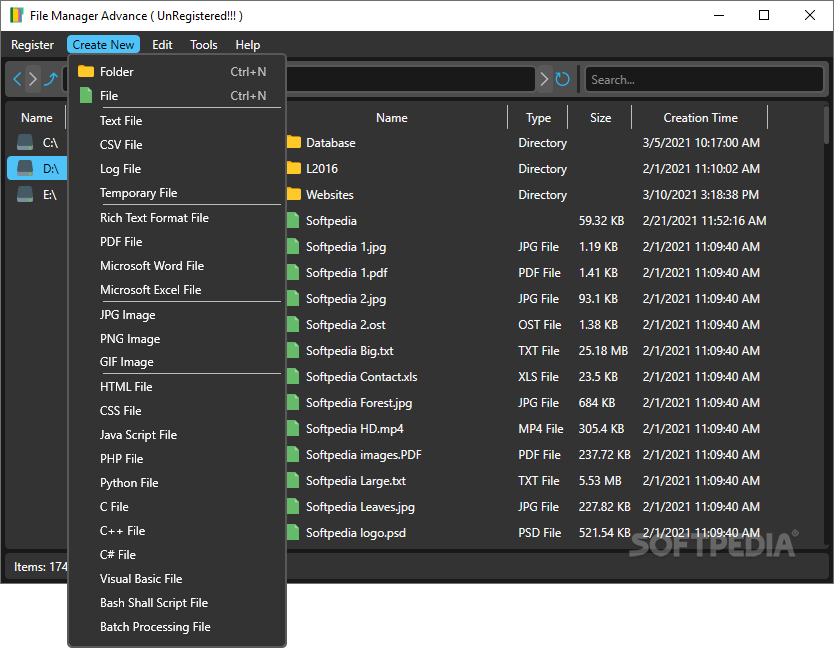Viewport: 834px width, 648px height.
Task: Choose Log File from menu
Action: 177,169
